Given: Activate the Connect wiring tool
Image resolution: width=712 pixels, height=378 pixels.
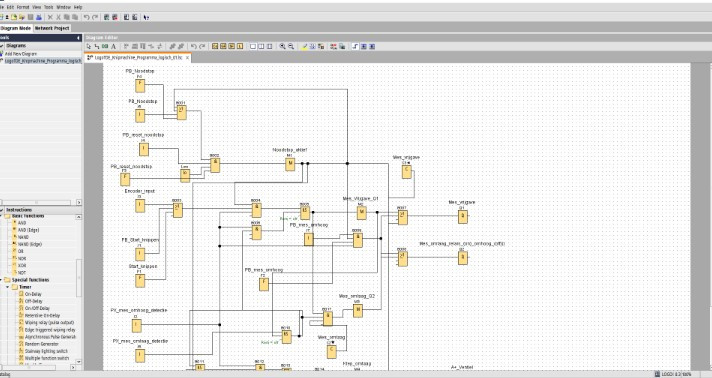Looking at the screenshot, I should (x=97, y=46).
